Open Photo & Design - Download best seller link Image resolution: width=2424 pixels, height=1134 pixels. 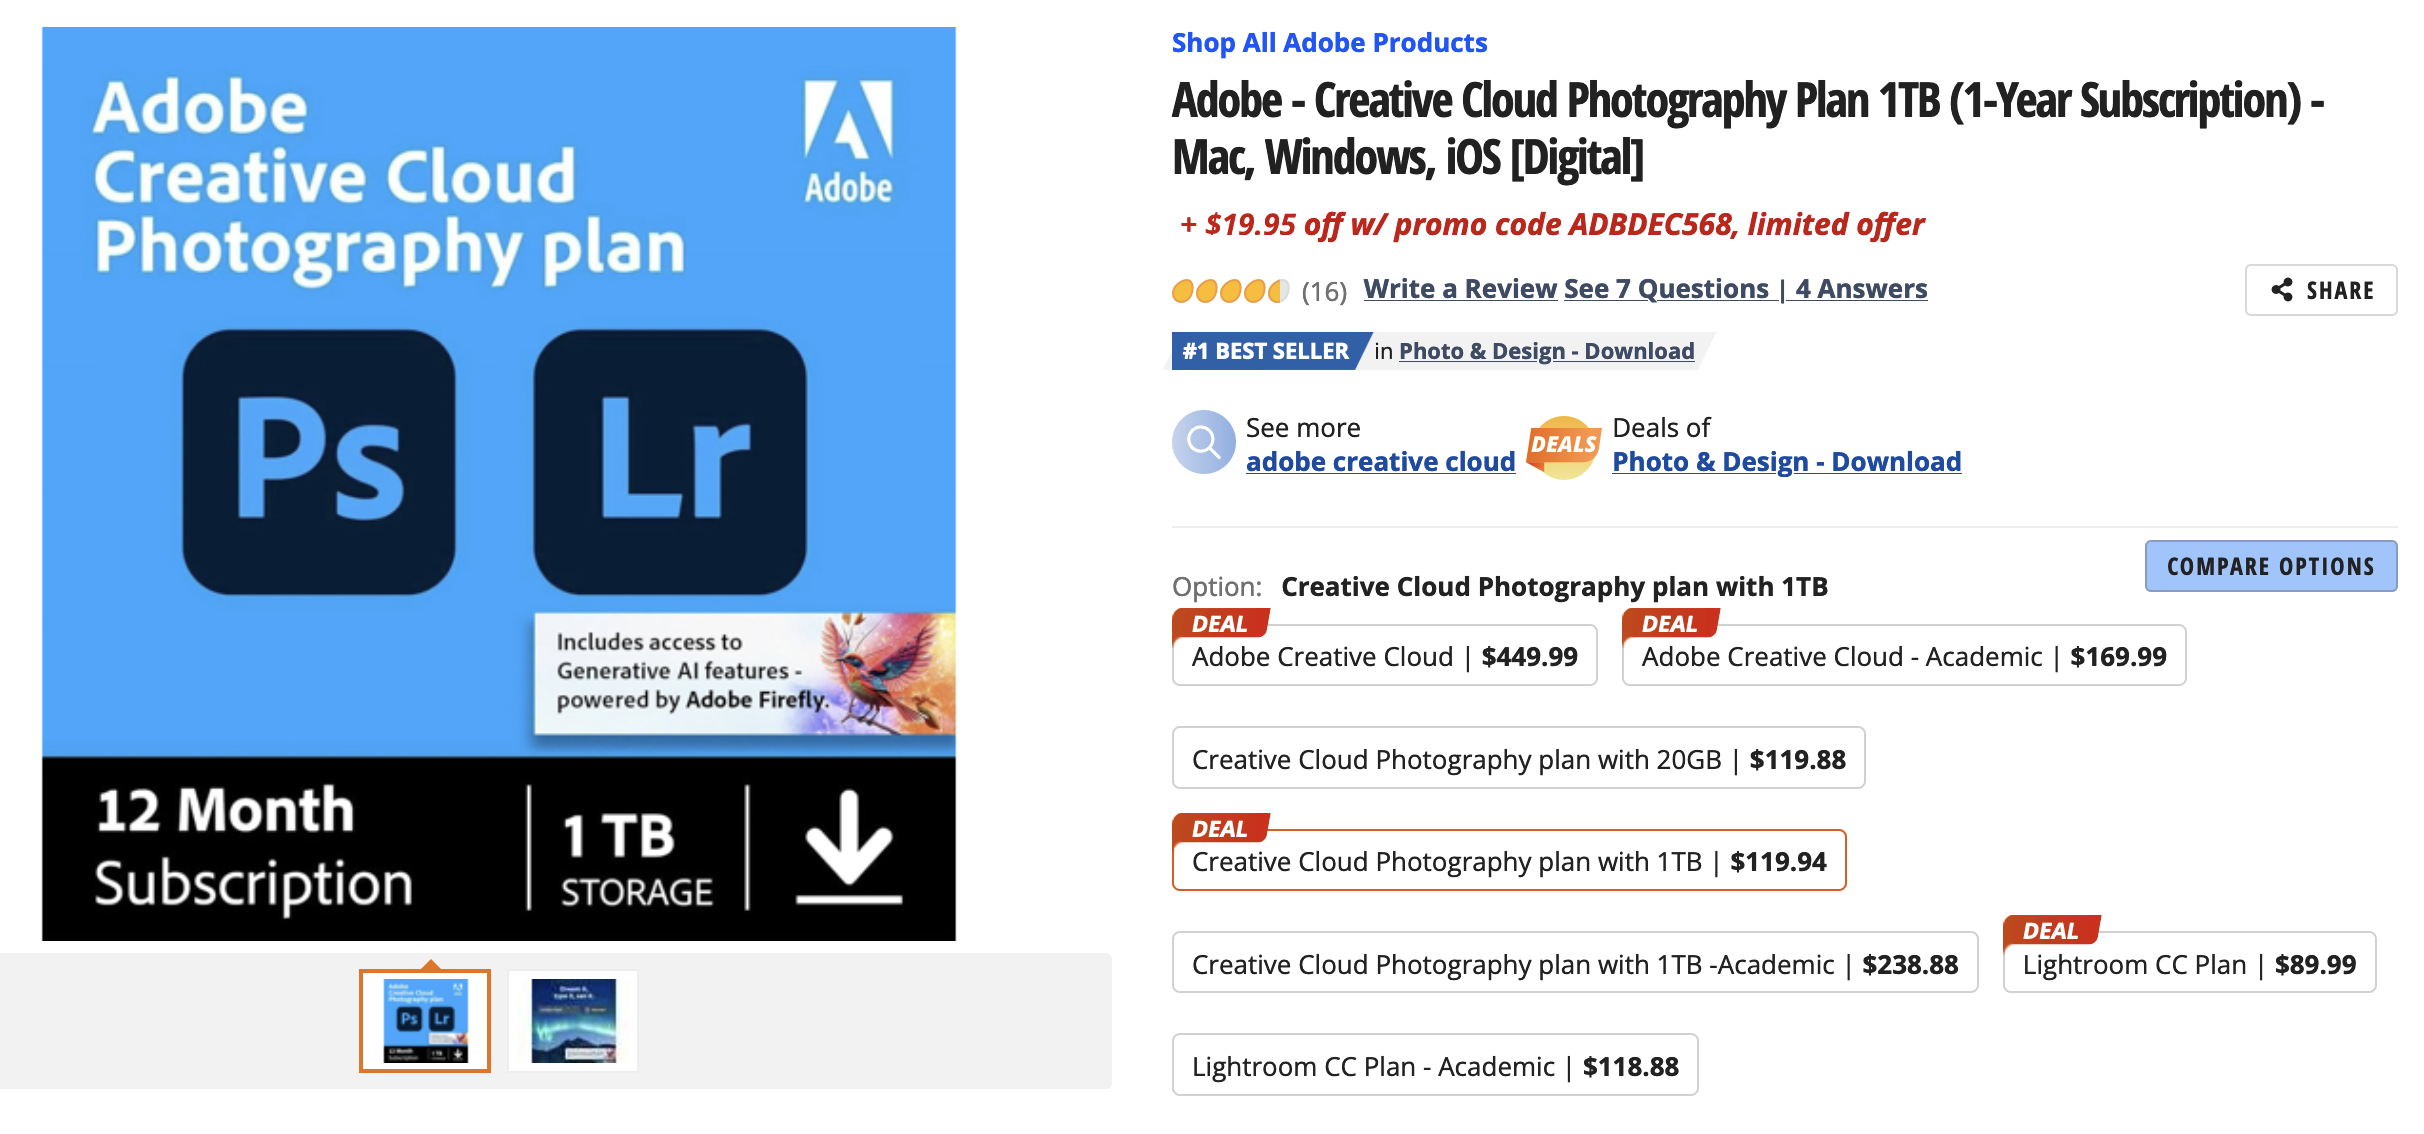(1546, 351)
